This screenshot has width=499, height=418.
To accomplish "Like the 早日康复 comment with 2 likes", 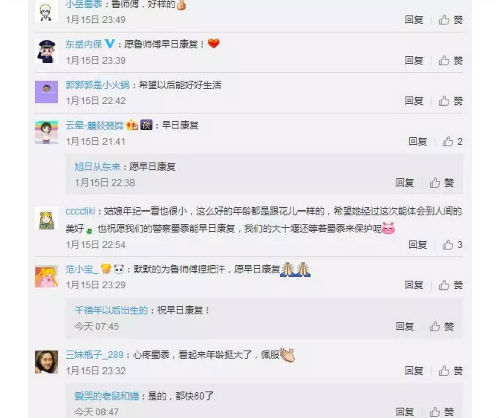I will click(452, 142).
